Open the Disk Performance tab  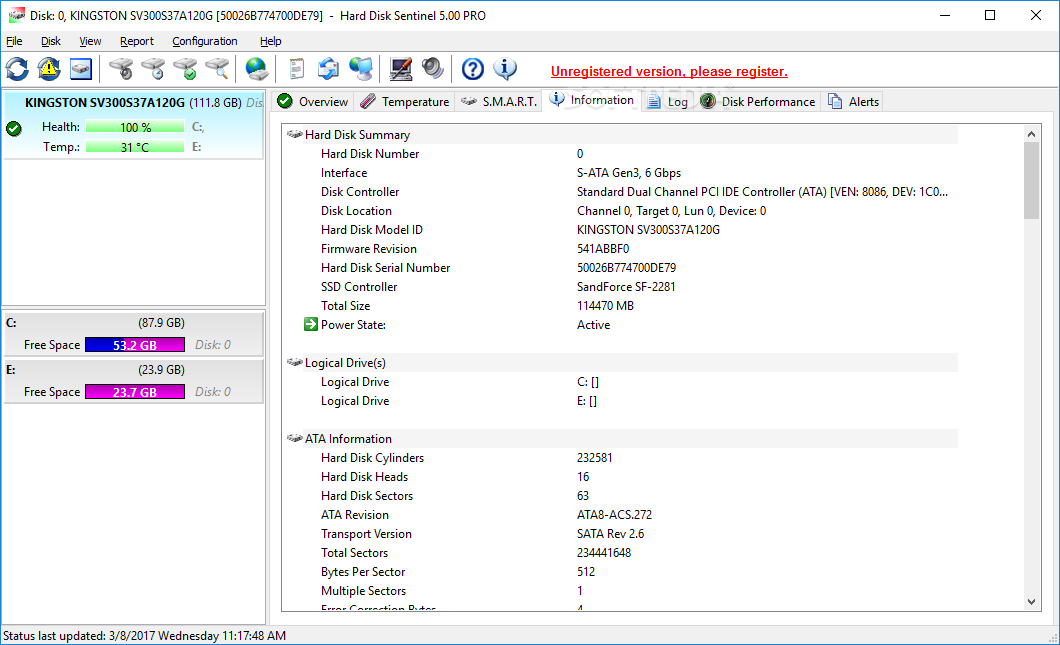pyautogui.click(x=757, y=101)
